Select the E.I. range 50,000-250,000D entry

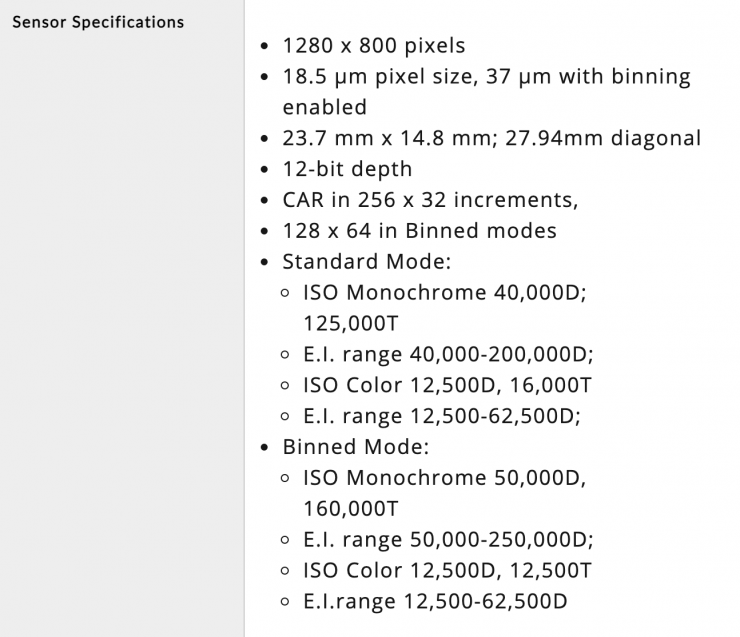click(448, 539)
